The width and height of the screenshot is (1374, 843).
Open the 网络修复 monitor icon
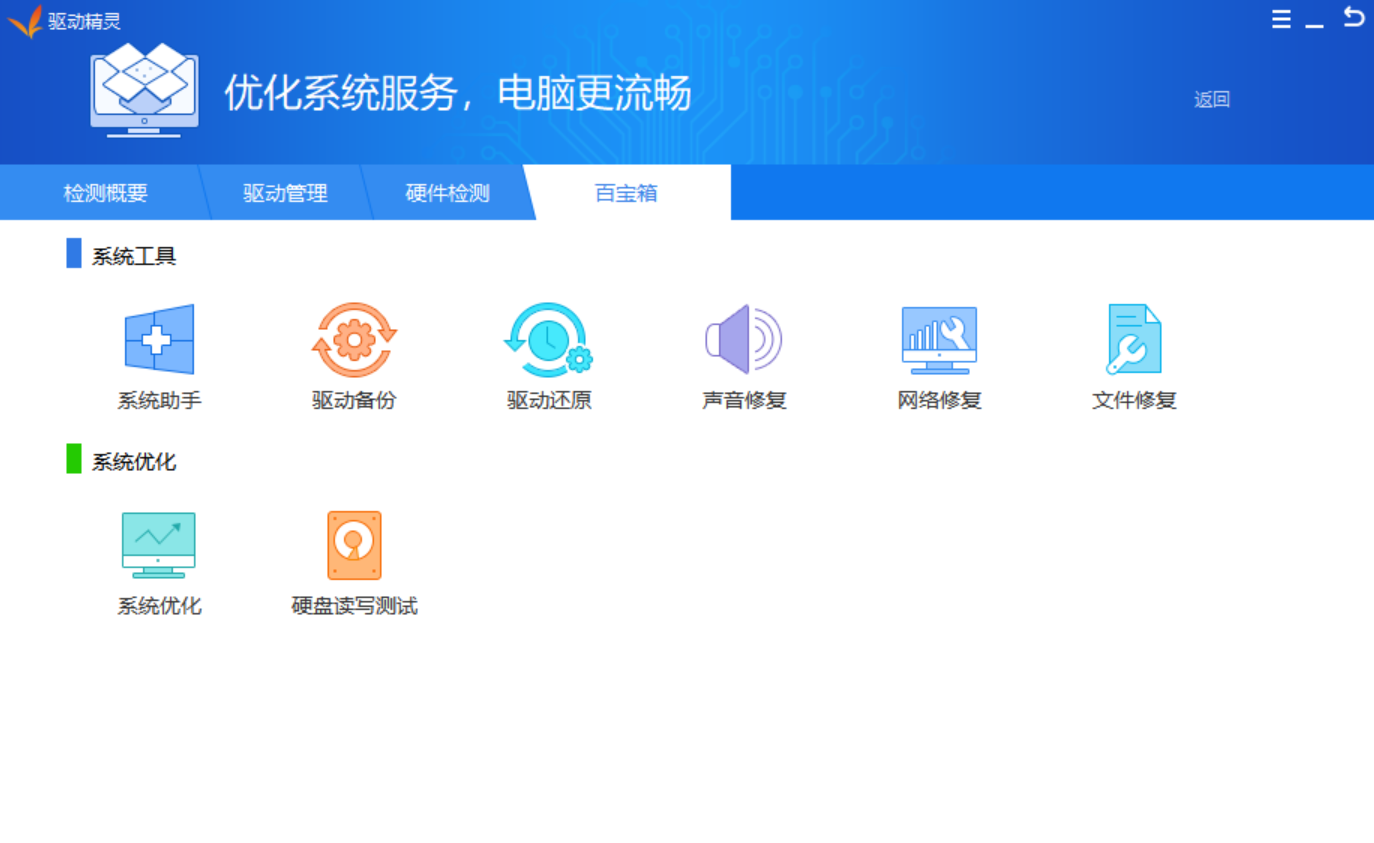(x=939, y=340)
